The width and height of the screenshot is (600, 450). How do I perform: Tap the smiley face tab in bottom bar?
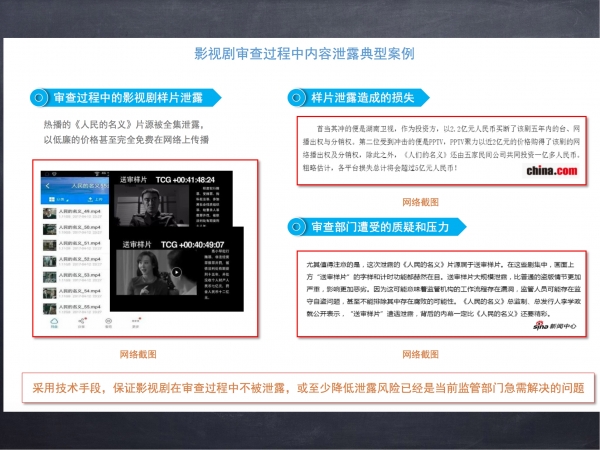click(109, 323)
